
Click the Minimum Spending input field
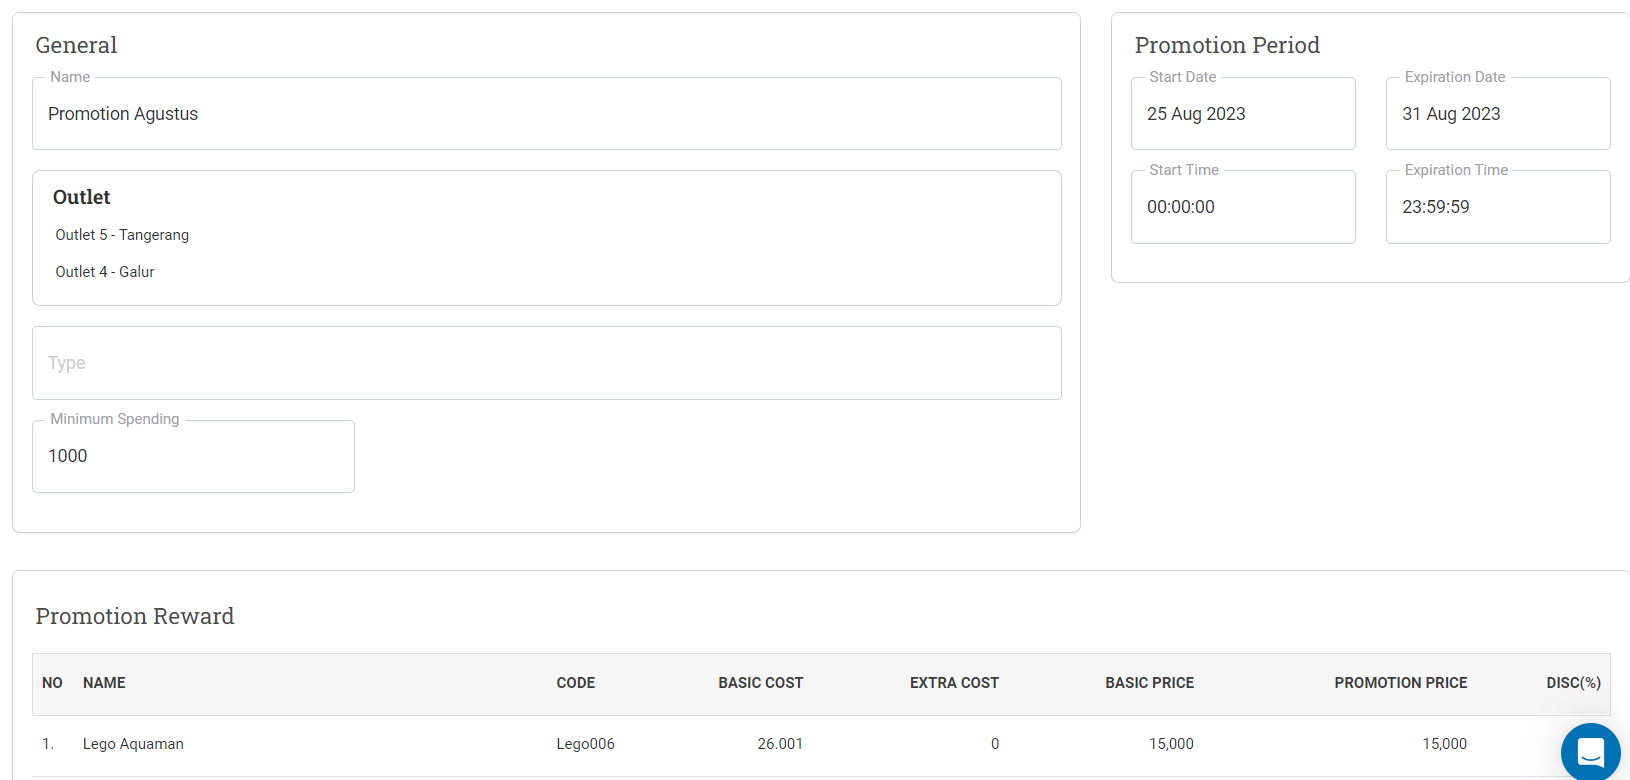pyautogui.click(x=193, y=456)
